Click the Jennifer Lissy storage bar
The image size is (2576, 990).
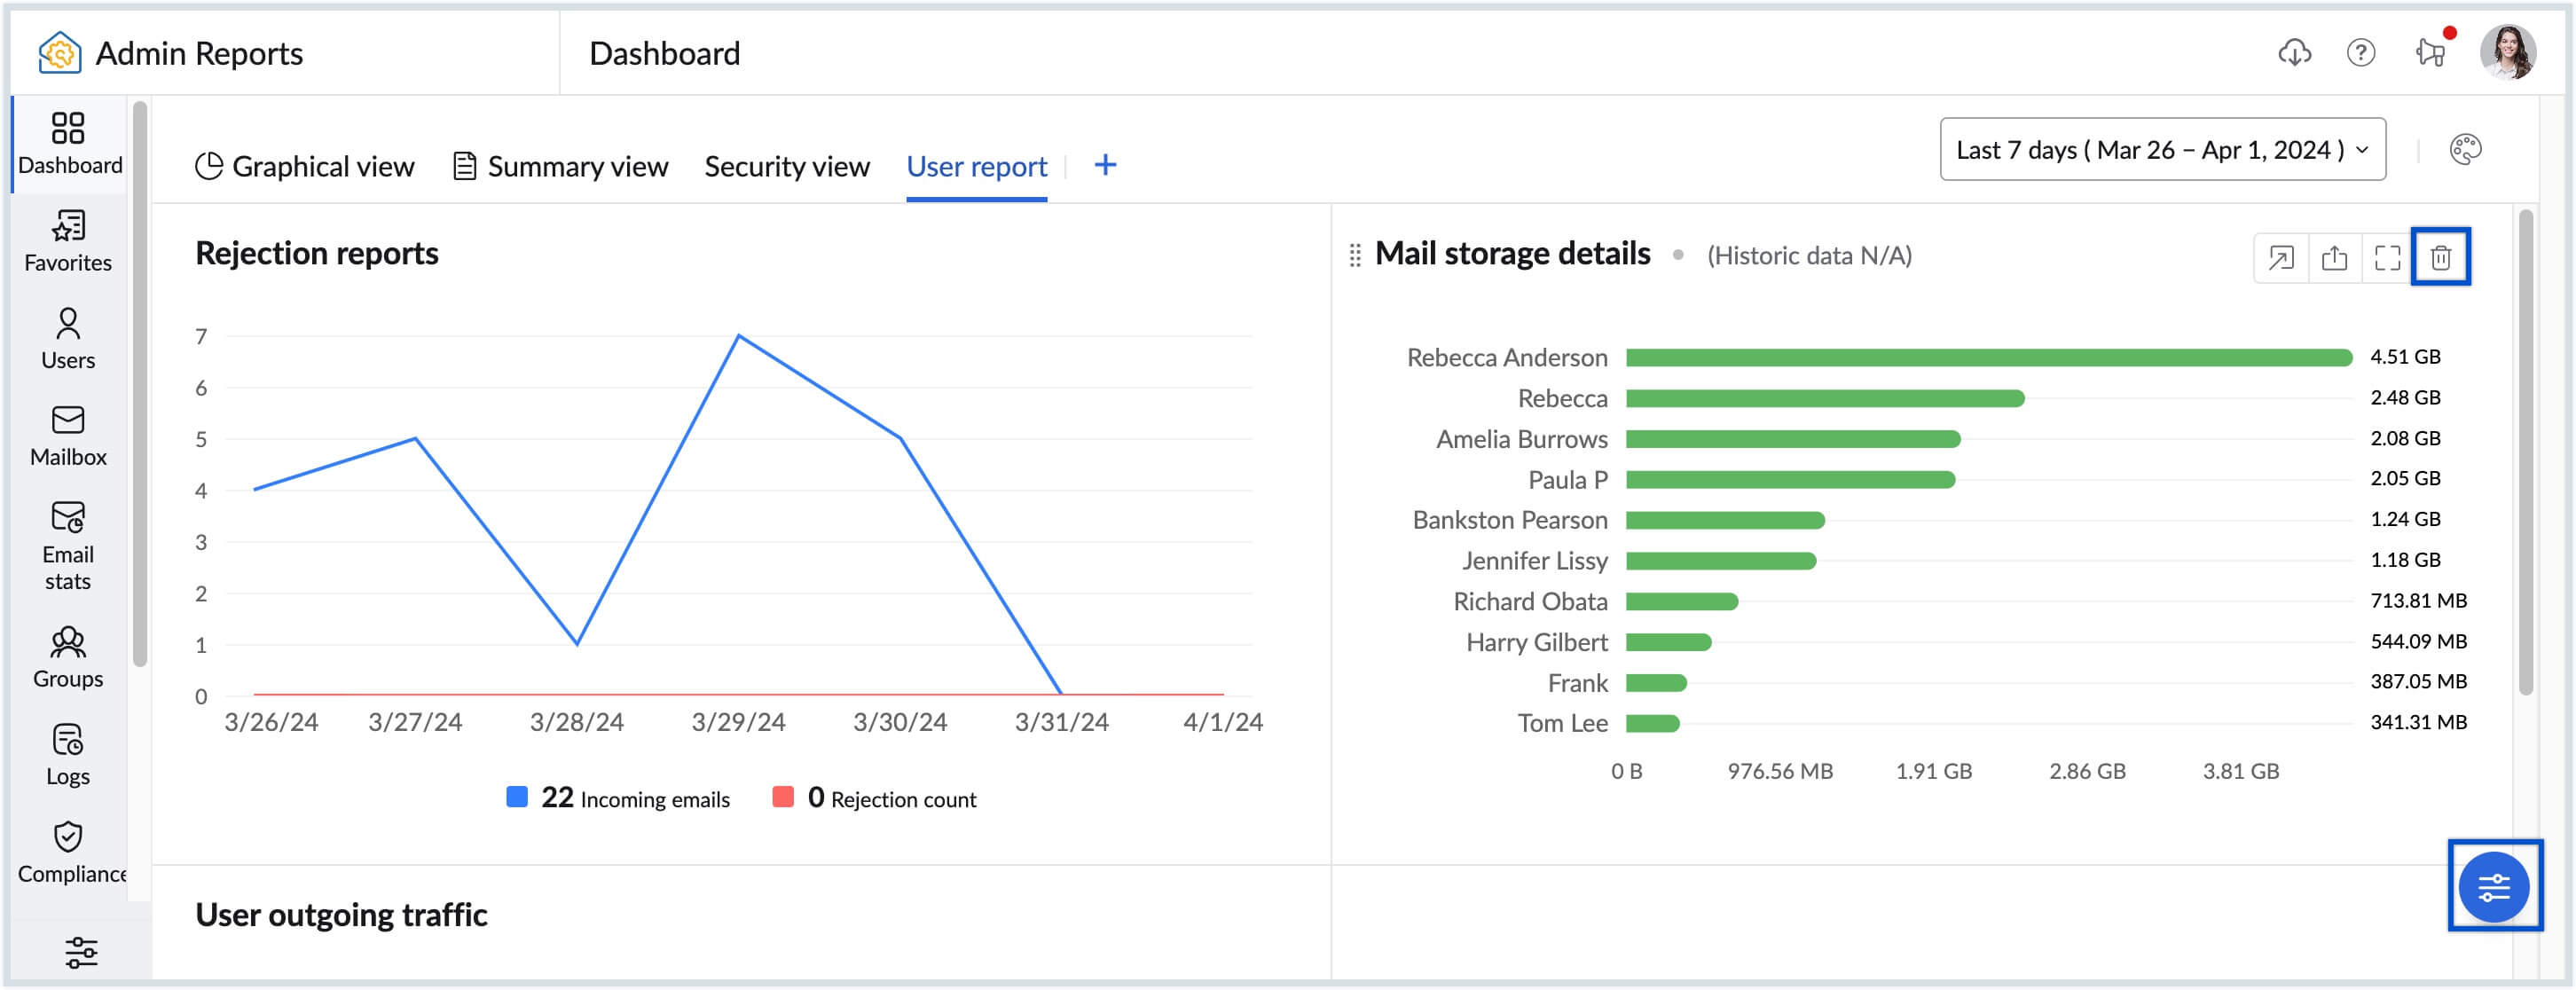click(x=1721, y=561)
